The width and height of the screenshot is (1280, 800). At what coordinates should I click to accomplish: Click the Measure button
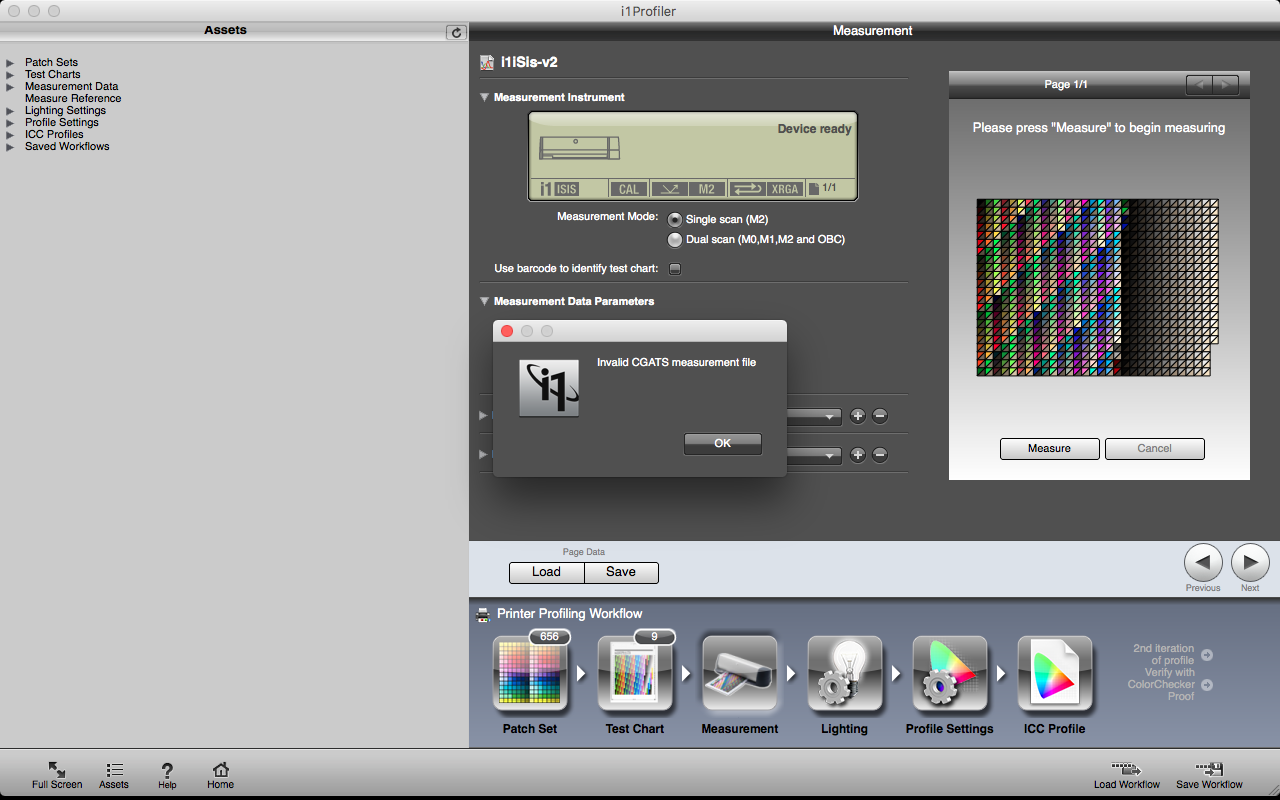1050,449
